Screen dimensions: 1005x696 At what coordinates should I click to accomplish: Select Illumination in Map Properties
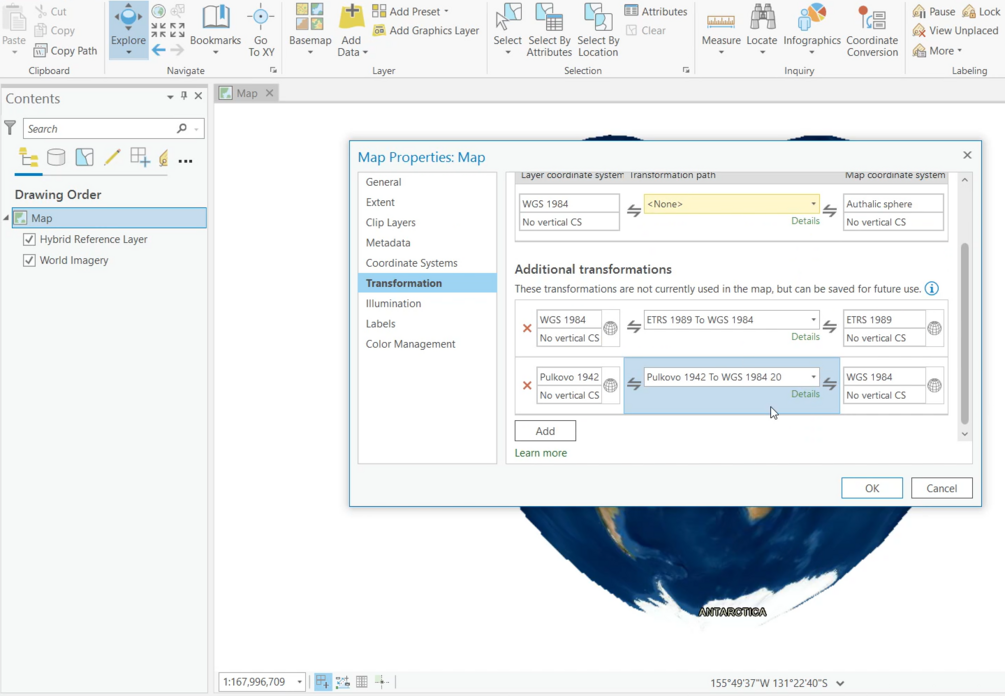pos(393,303)
